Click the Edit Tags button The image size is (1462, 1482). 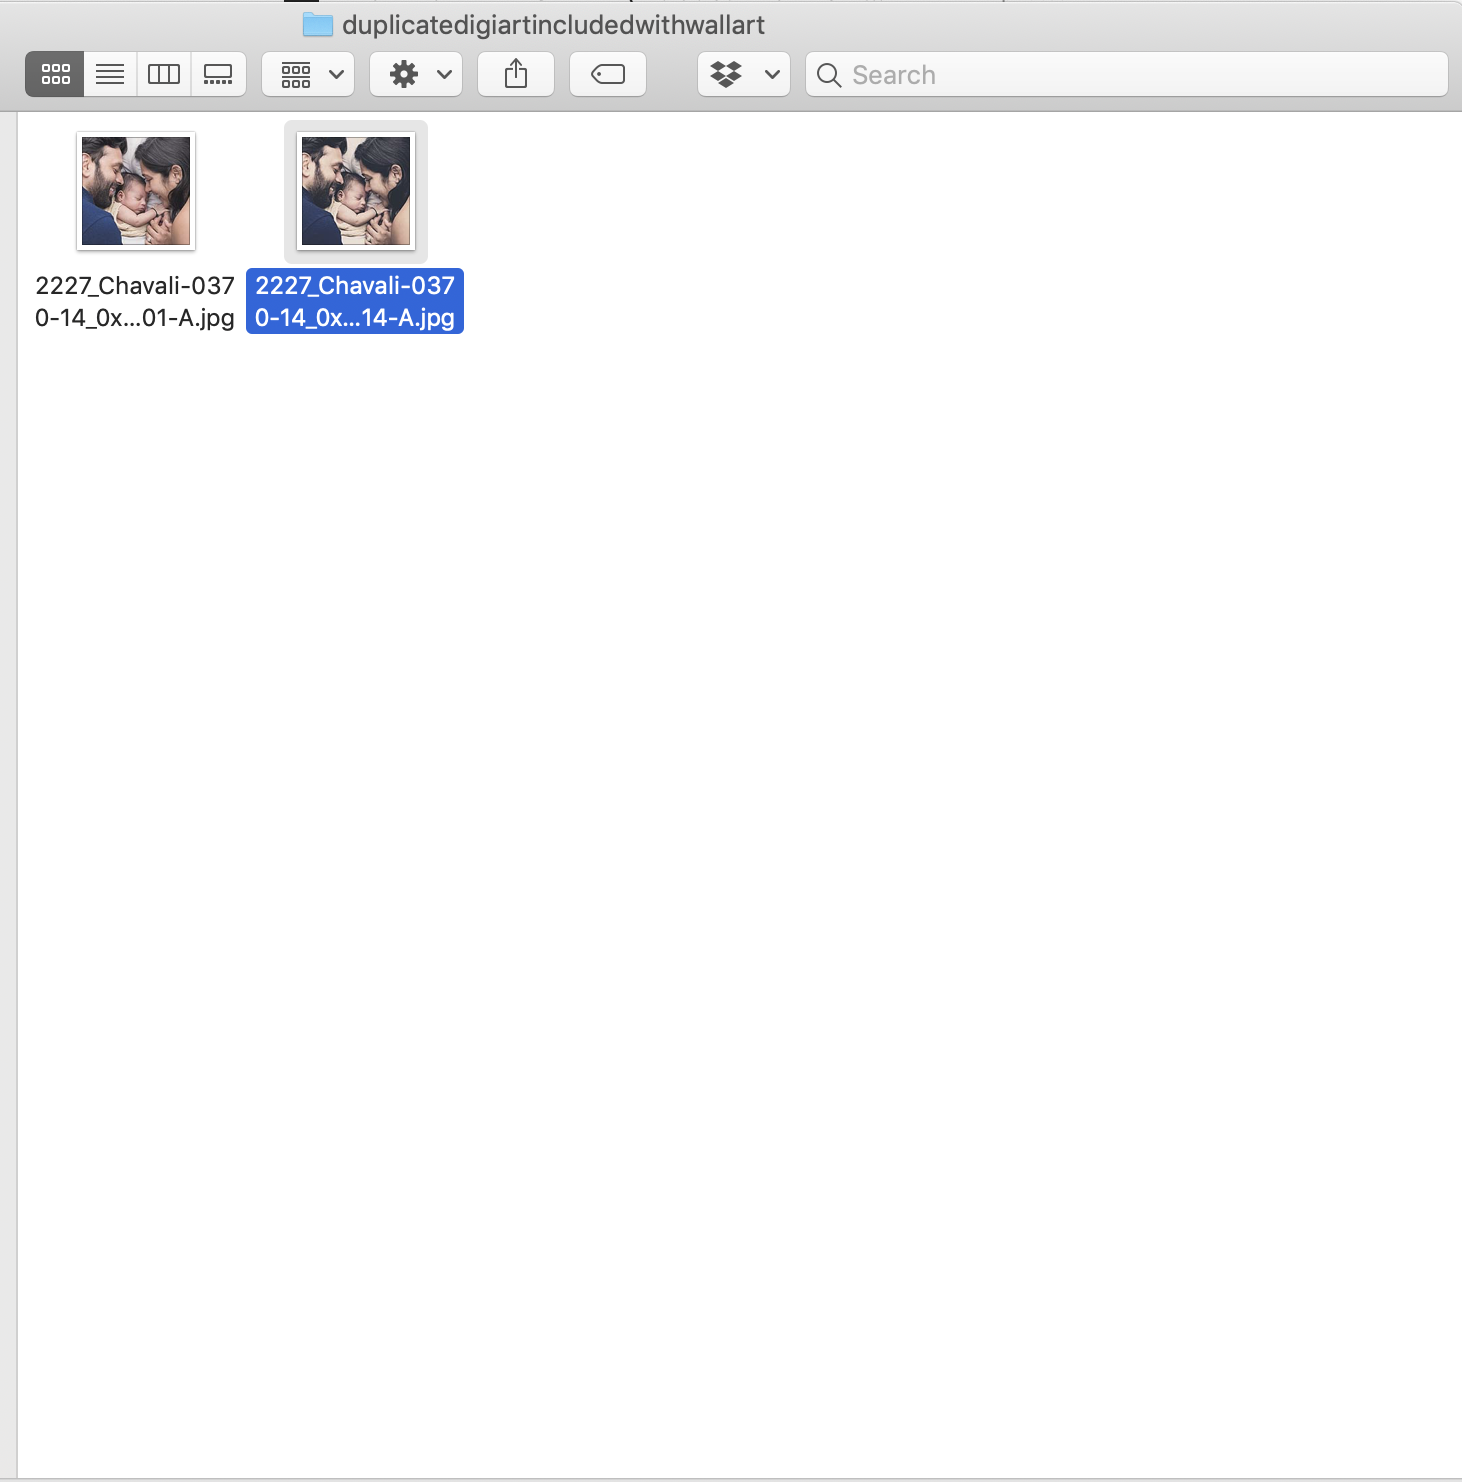608,74
